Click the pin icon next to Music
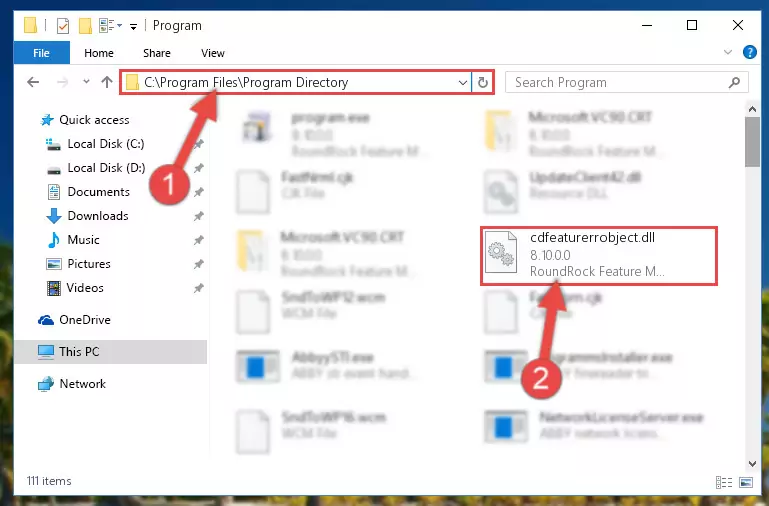This screenshot has height=506, width=769. pyautogui.click(x=198, y=240)
